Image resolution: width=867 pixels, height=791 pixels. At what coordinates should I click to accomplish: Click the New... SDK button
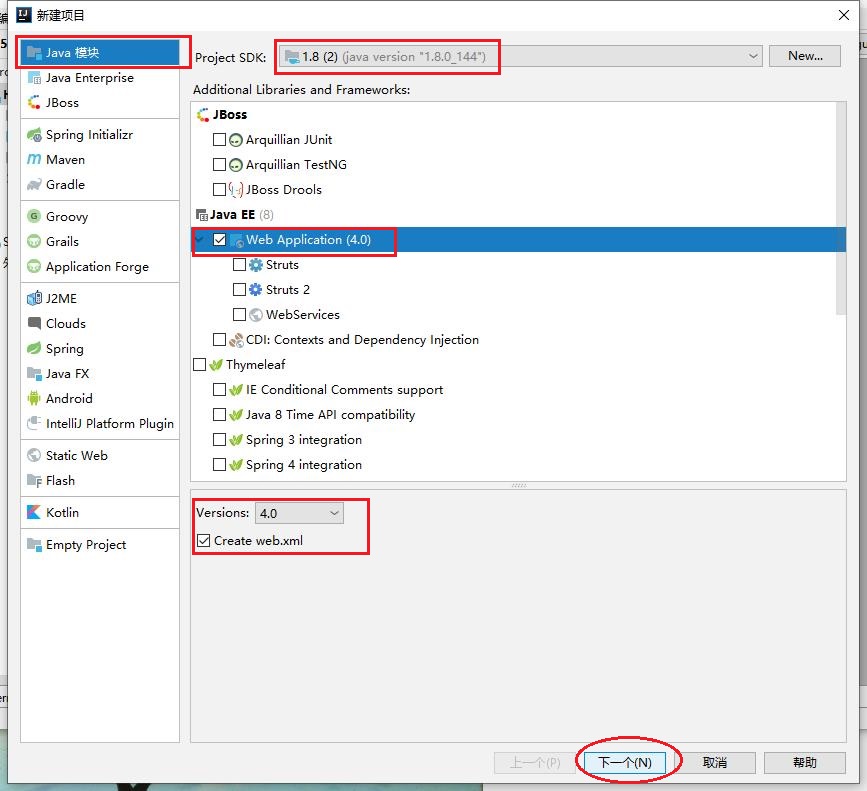pos(805,56)
